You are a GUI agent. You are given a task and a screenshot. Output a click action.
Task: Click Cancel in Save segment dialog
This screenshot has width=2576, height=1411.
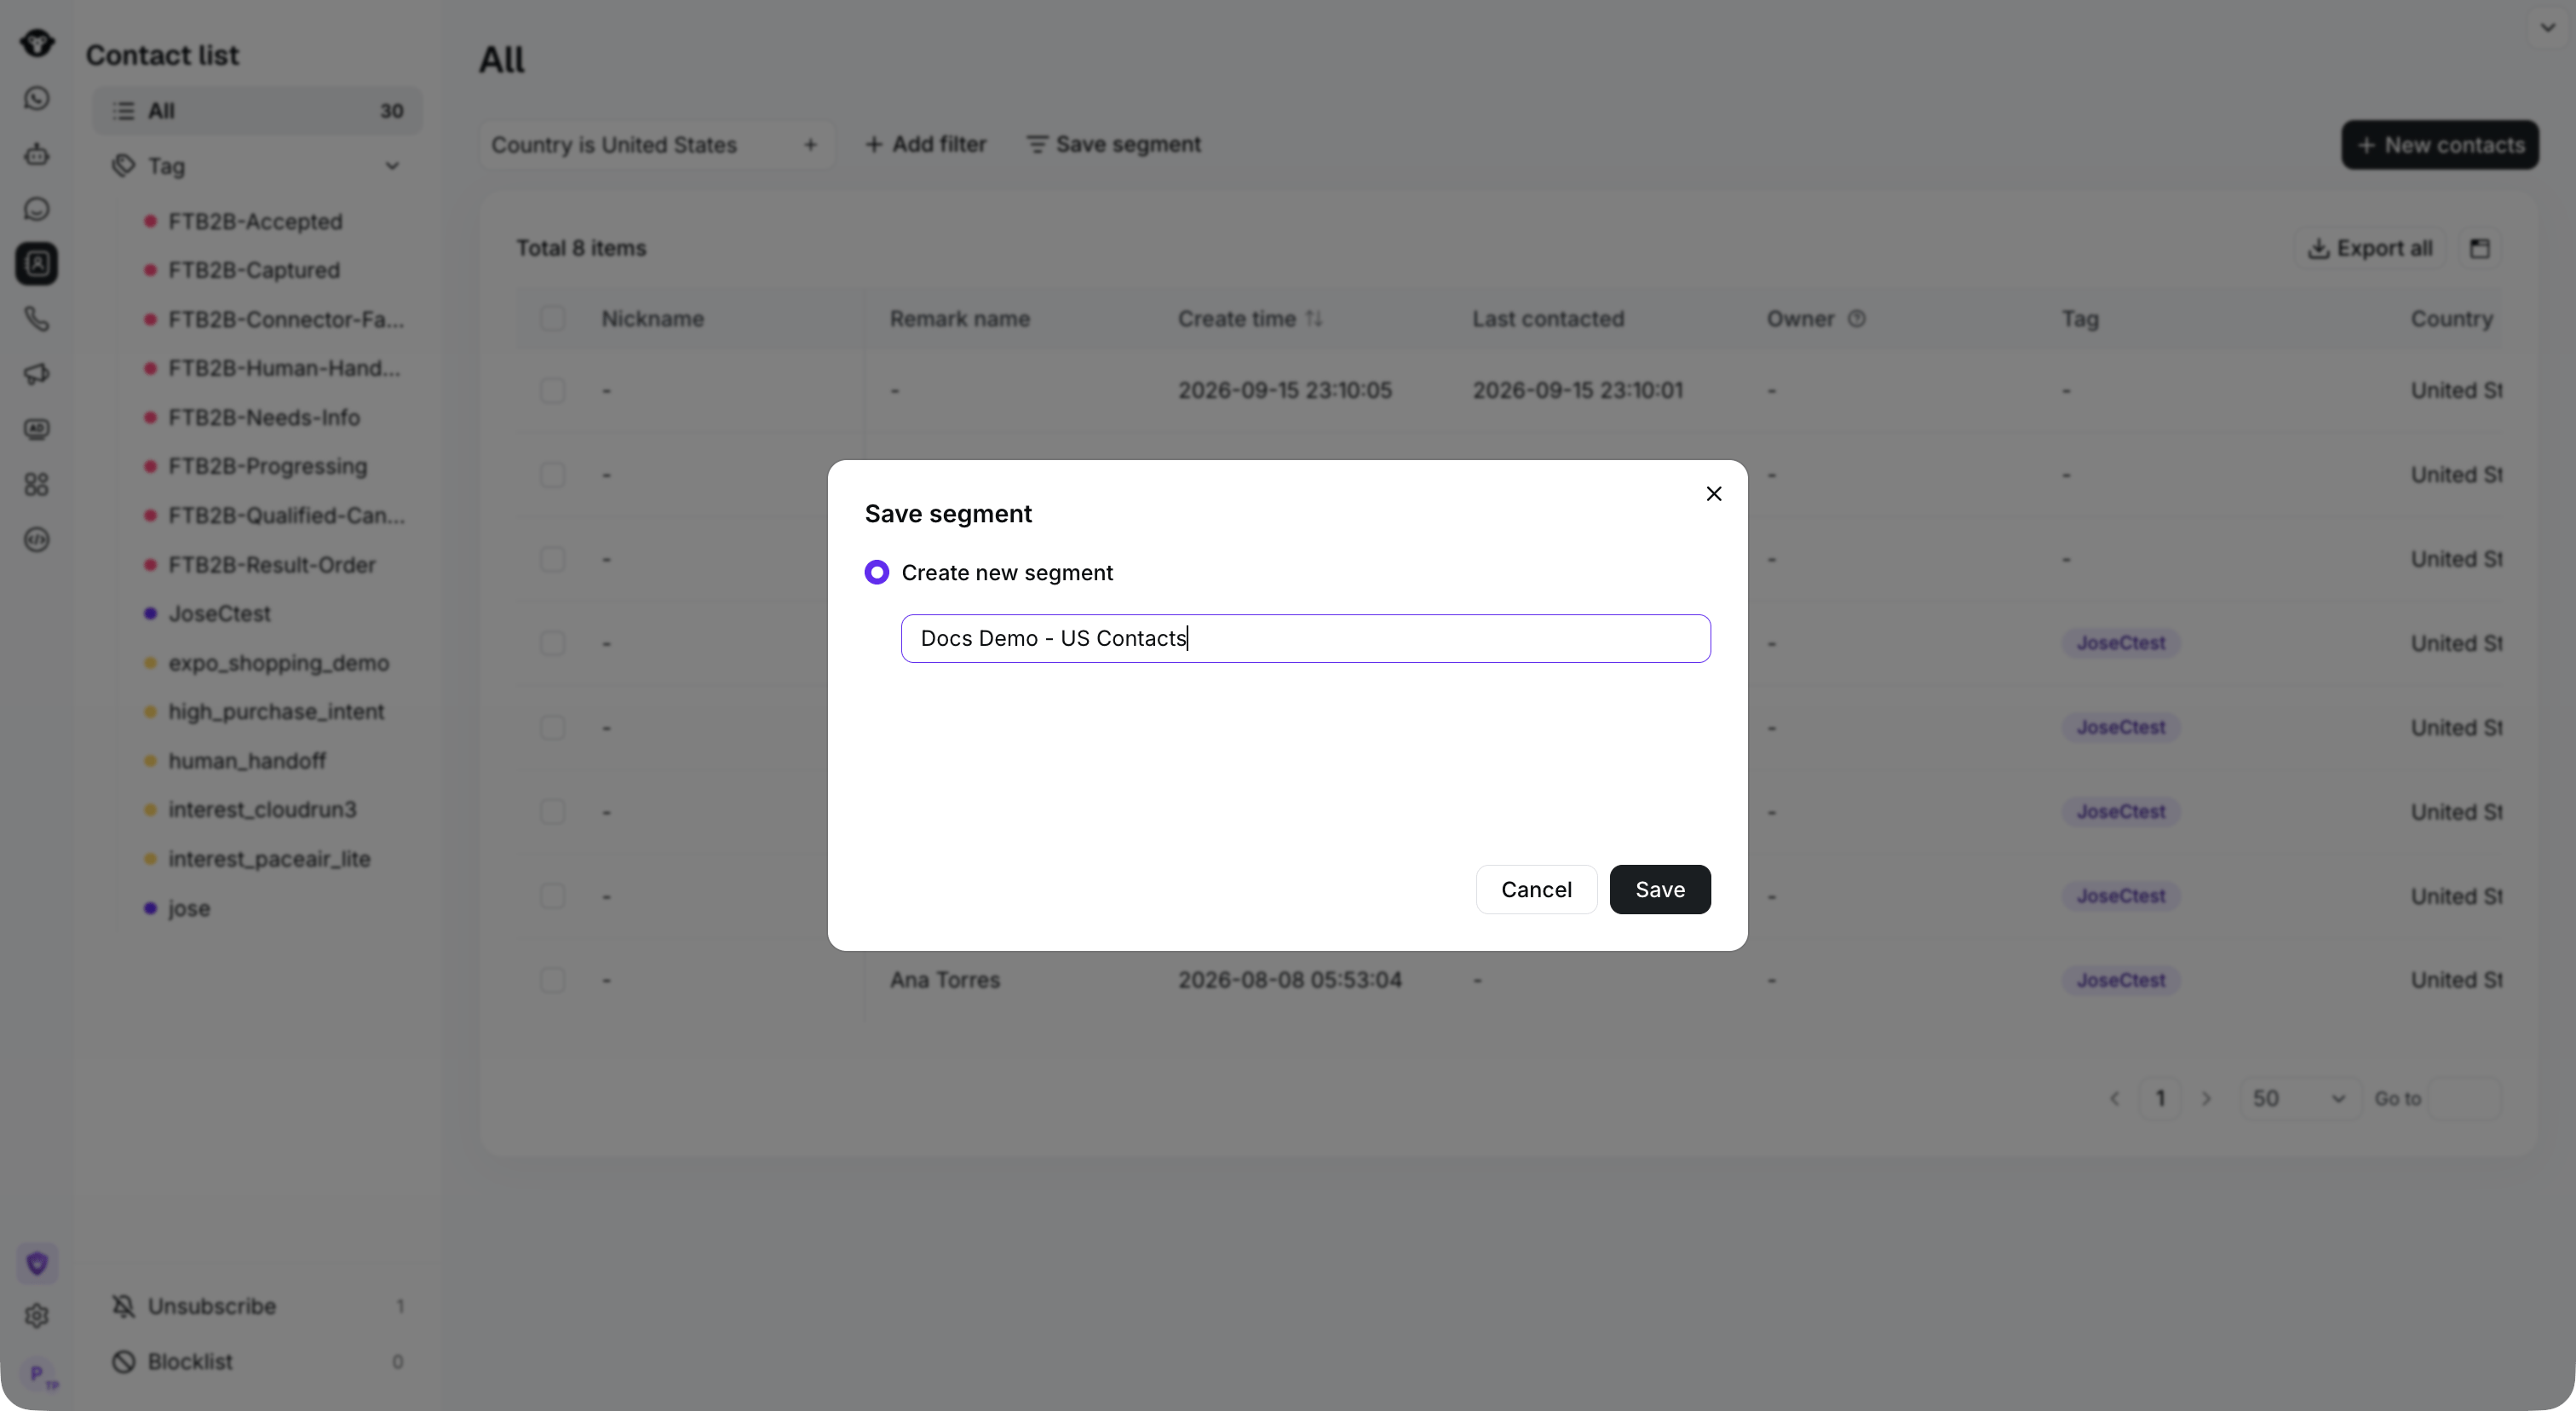tap(1536, 890)
